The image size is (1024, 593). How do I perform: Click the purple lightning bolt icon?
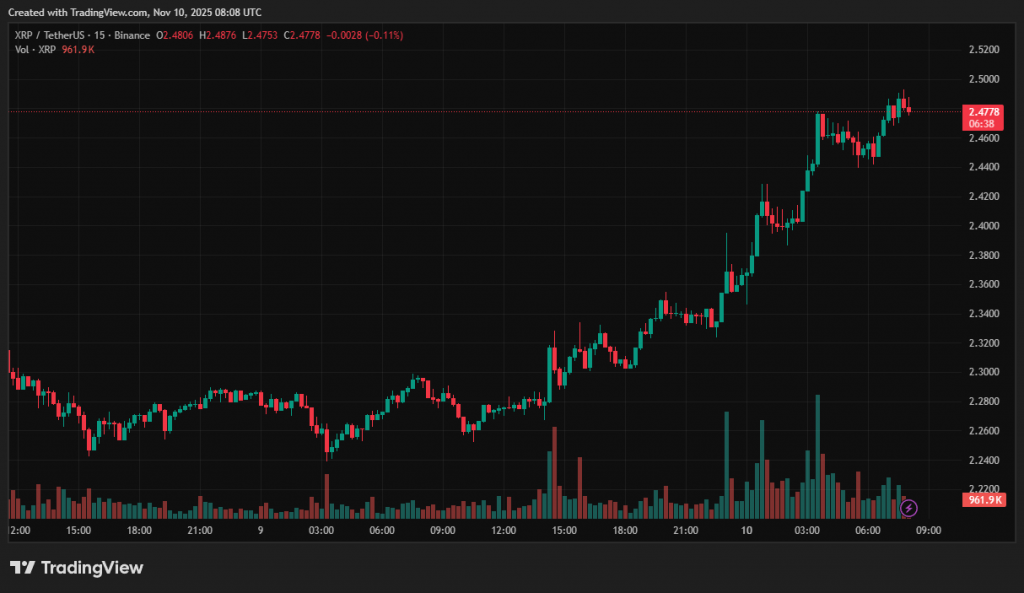(x=909, y=508)
